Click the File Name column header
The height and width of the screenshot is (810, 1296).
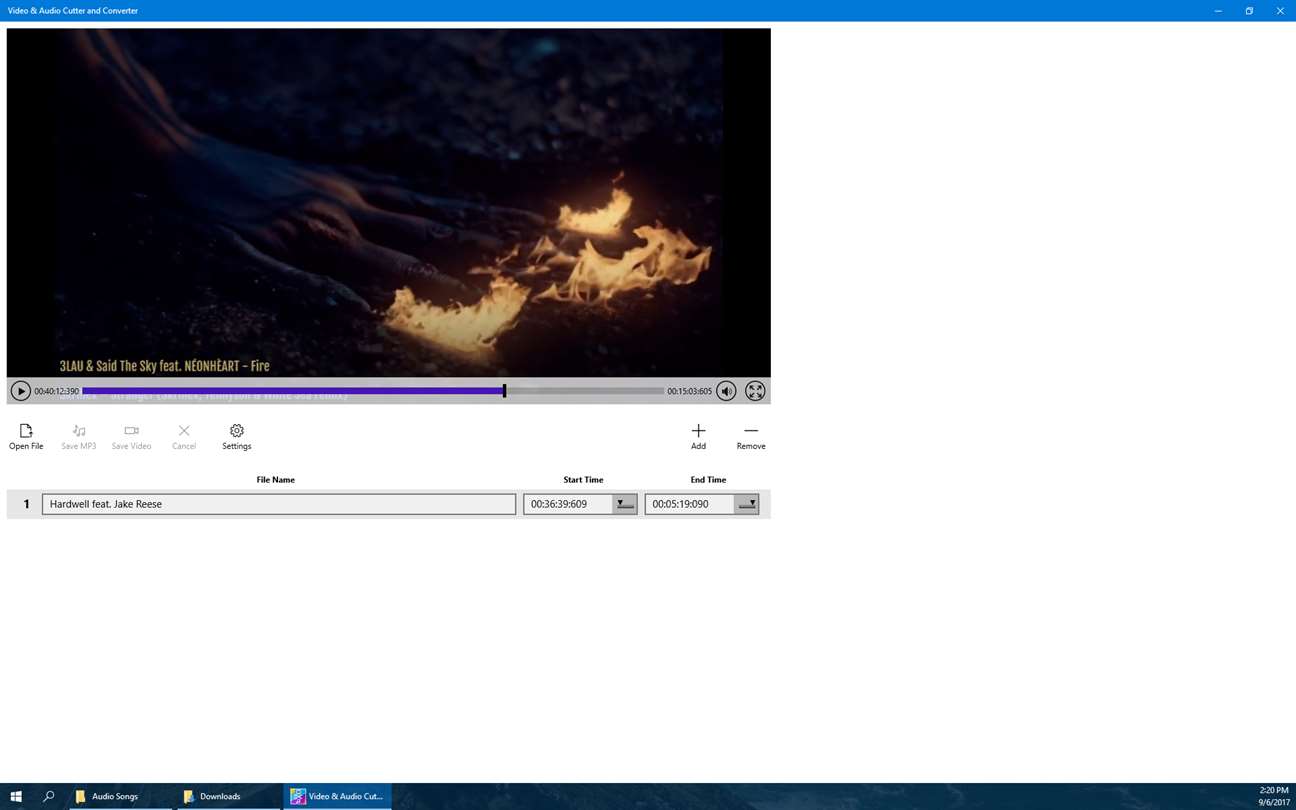(x=275, y=480)
